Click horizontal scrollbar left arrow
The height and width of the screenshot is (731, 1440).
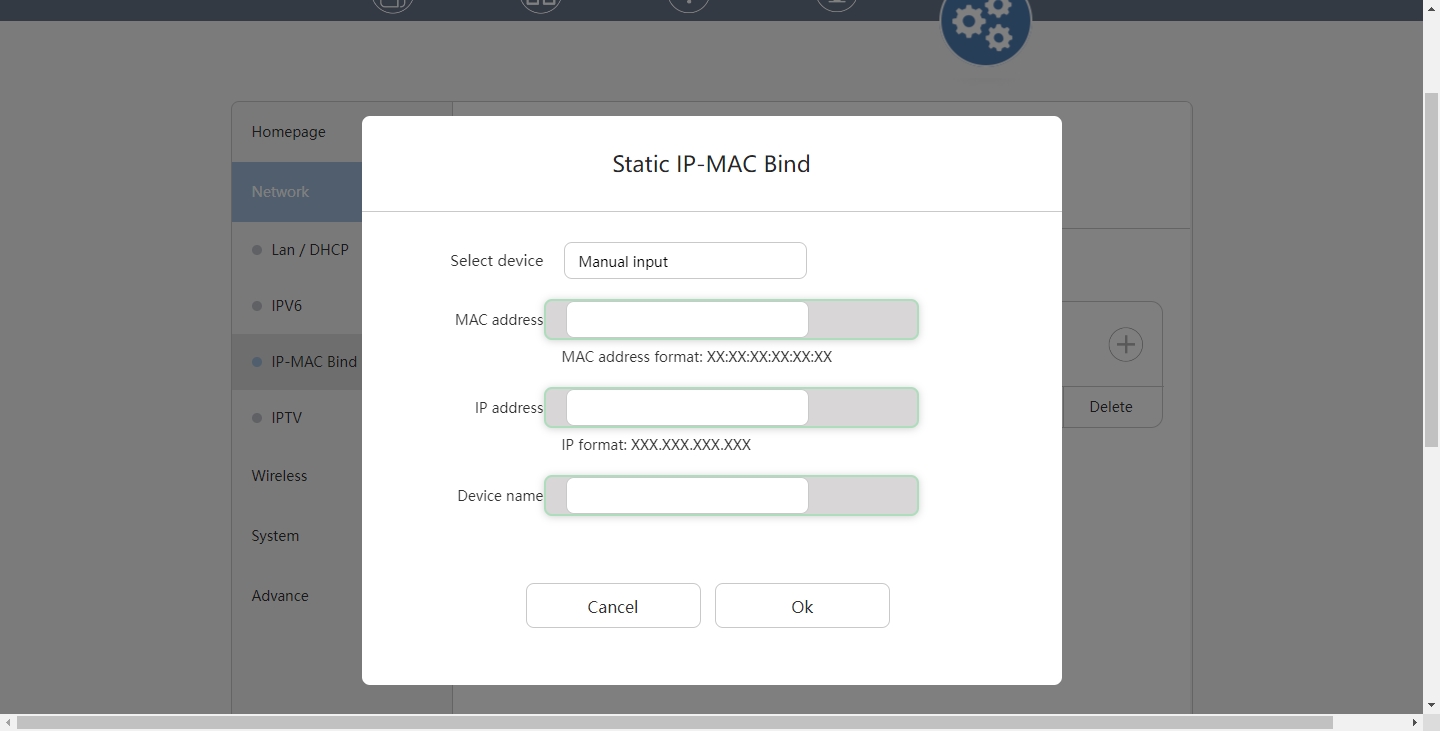8,722
